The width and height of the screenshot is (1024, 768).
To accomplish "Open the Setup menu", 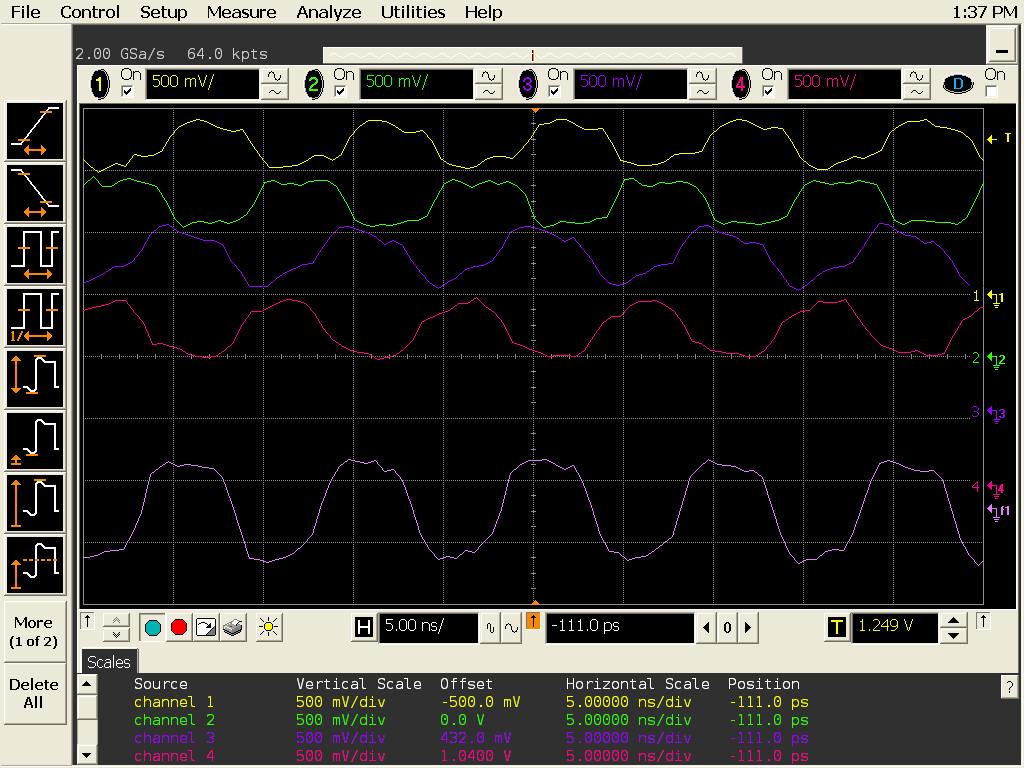I will (163, 12).
